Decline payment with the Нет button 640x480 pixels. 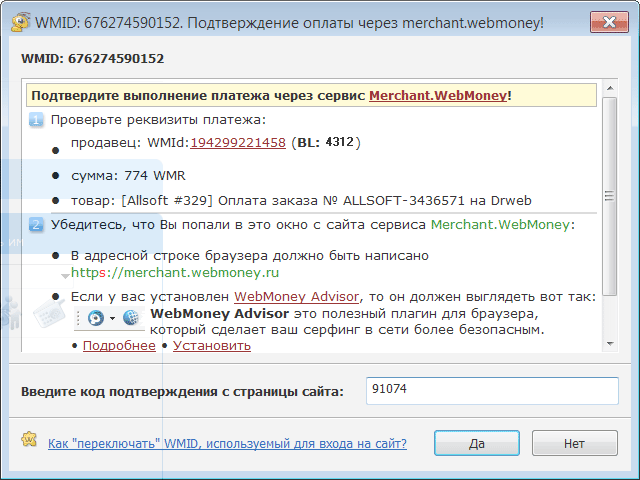[x=574, y=443]
